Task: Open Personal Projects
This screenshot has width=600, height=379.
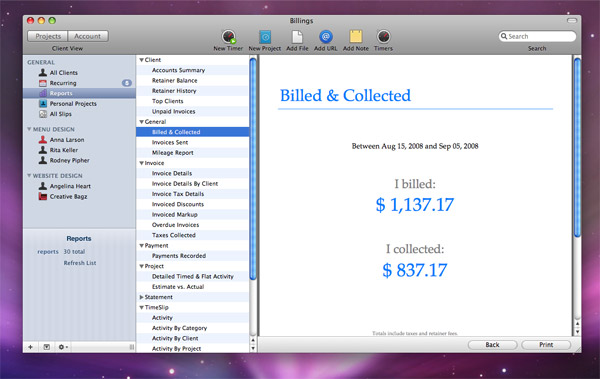Action: click(73, 103)
